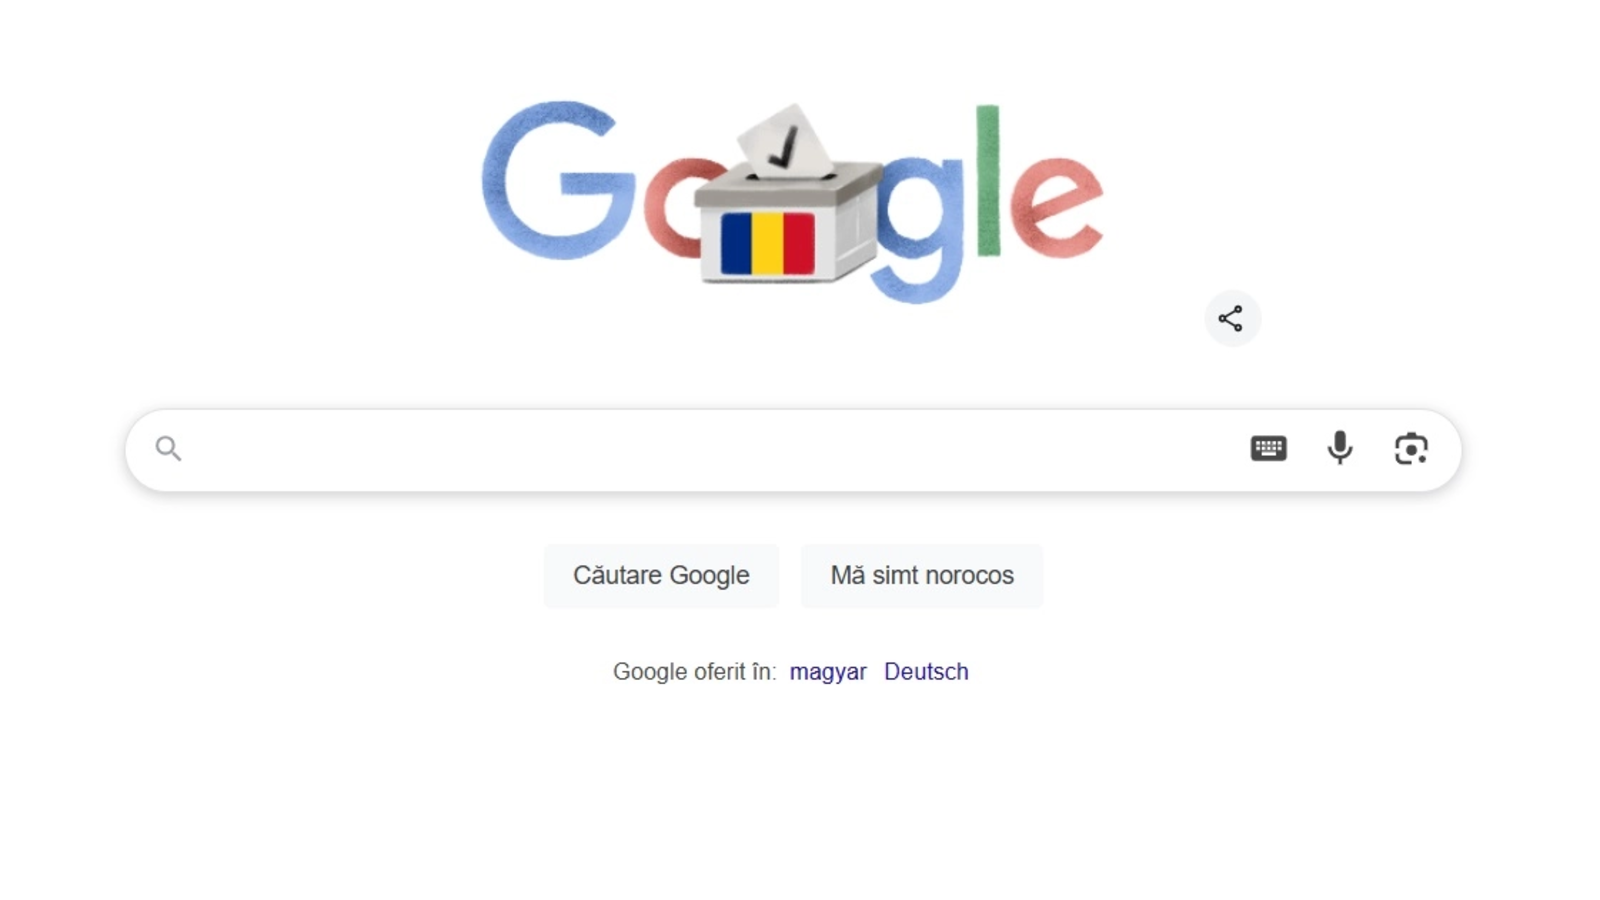This screenshot has height=900, width=1600.
Task: Focus the Google search text field
Action: tap(712, 450)
